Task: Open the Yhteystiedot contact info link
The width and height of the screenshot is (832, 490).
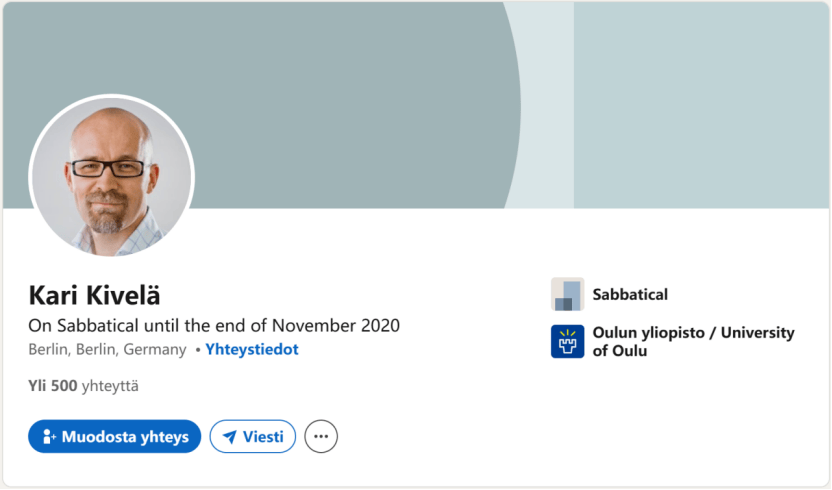Action: pyautogui.click(x=252, y=349)
